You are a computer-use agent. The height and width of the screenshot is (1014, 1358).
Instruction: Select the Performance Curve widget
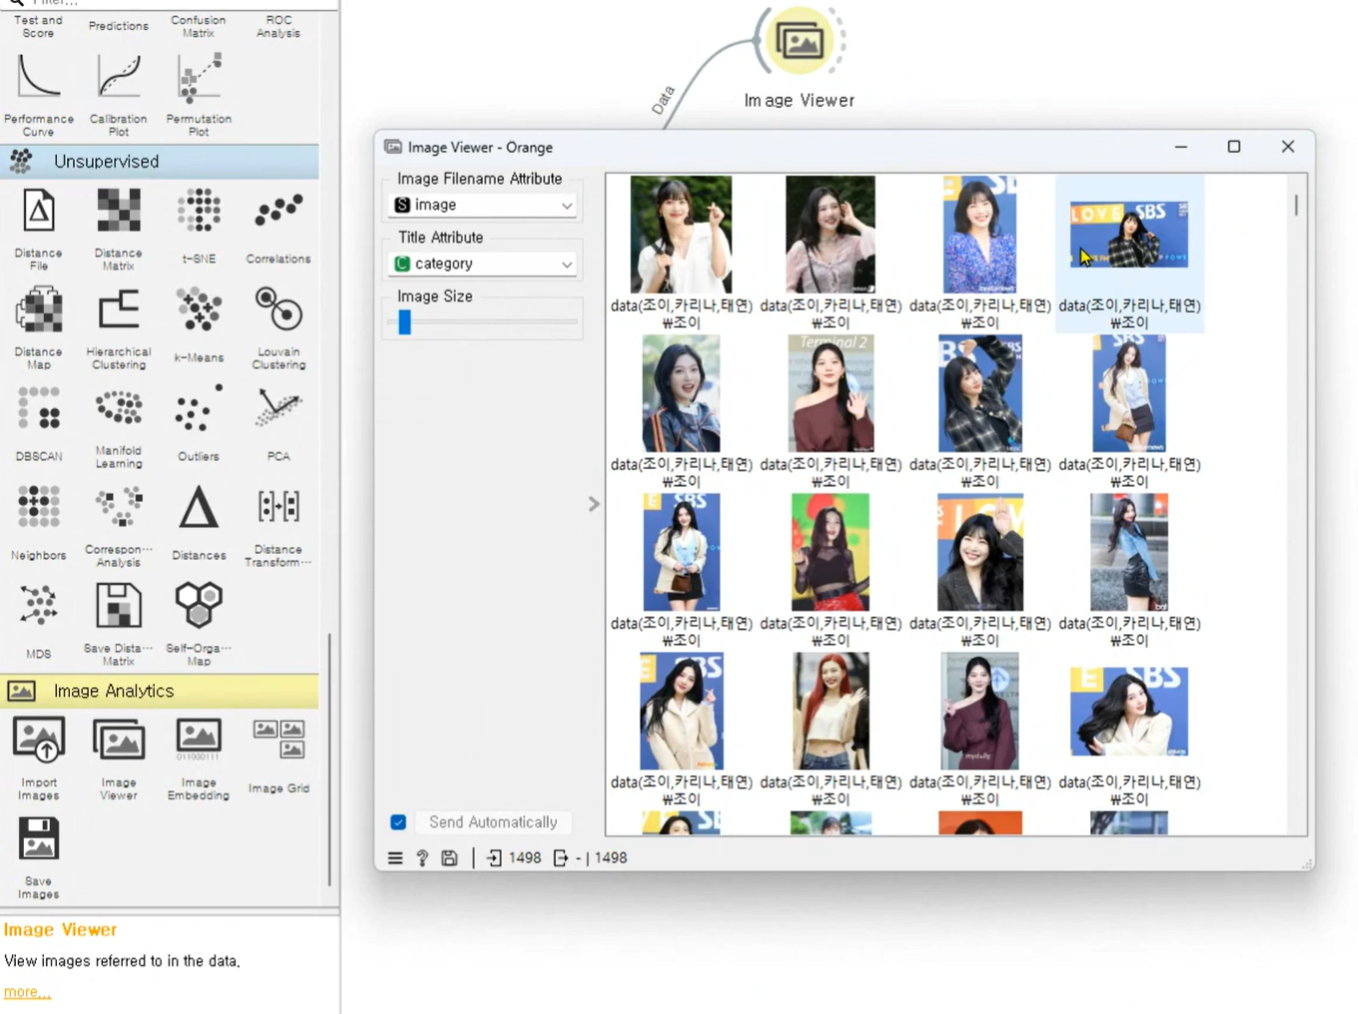pyautogui.click(x=39, y=94)
